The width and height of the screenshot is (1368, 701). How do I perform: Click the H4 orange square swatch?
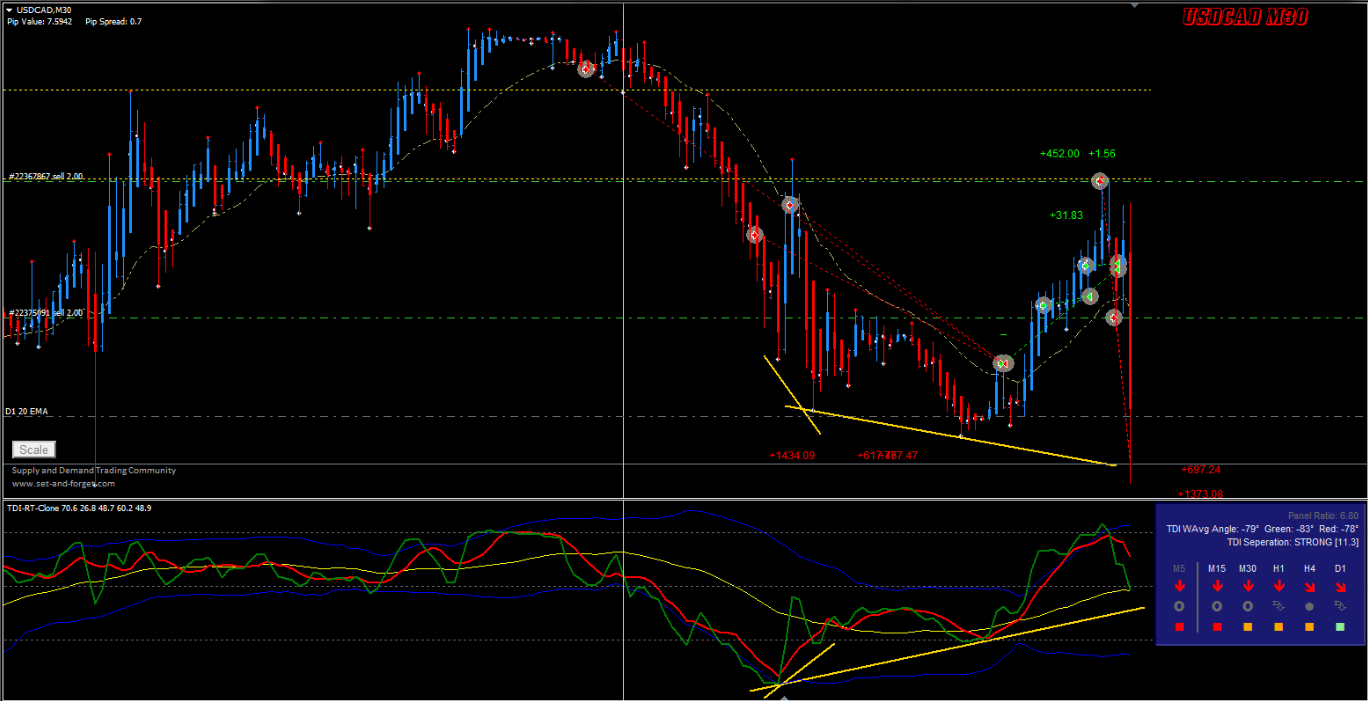[1310, 627]
